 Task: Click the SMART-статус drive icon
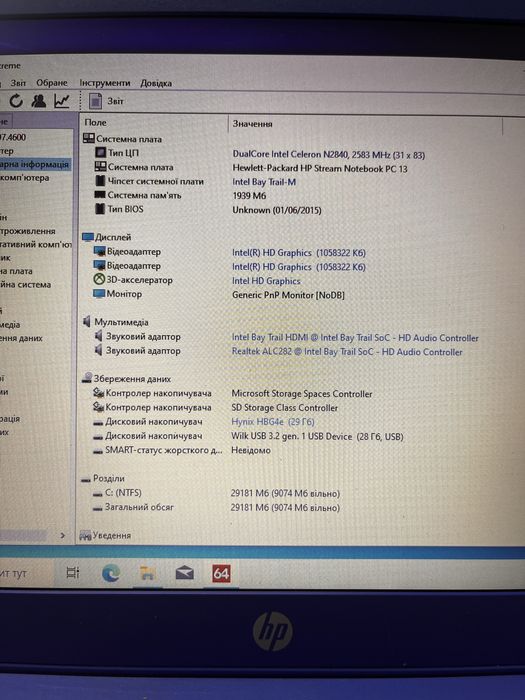(x=98, y=451)
